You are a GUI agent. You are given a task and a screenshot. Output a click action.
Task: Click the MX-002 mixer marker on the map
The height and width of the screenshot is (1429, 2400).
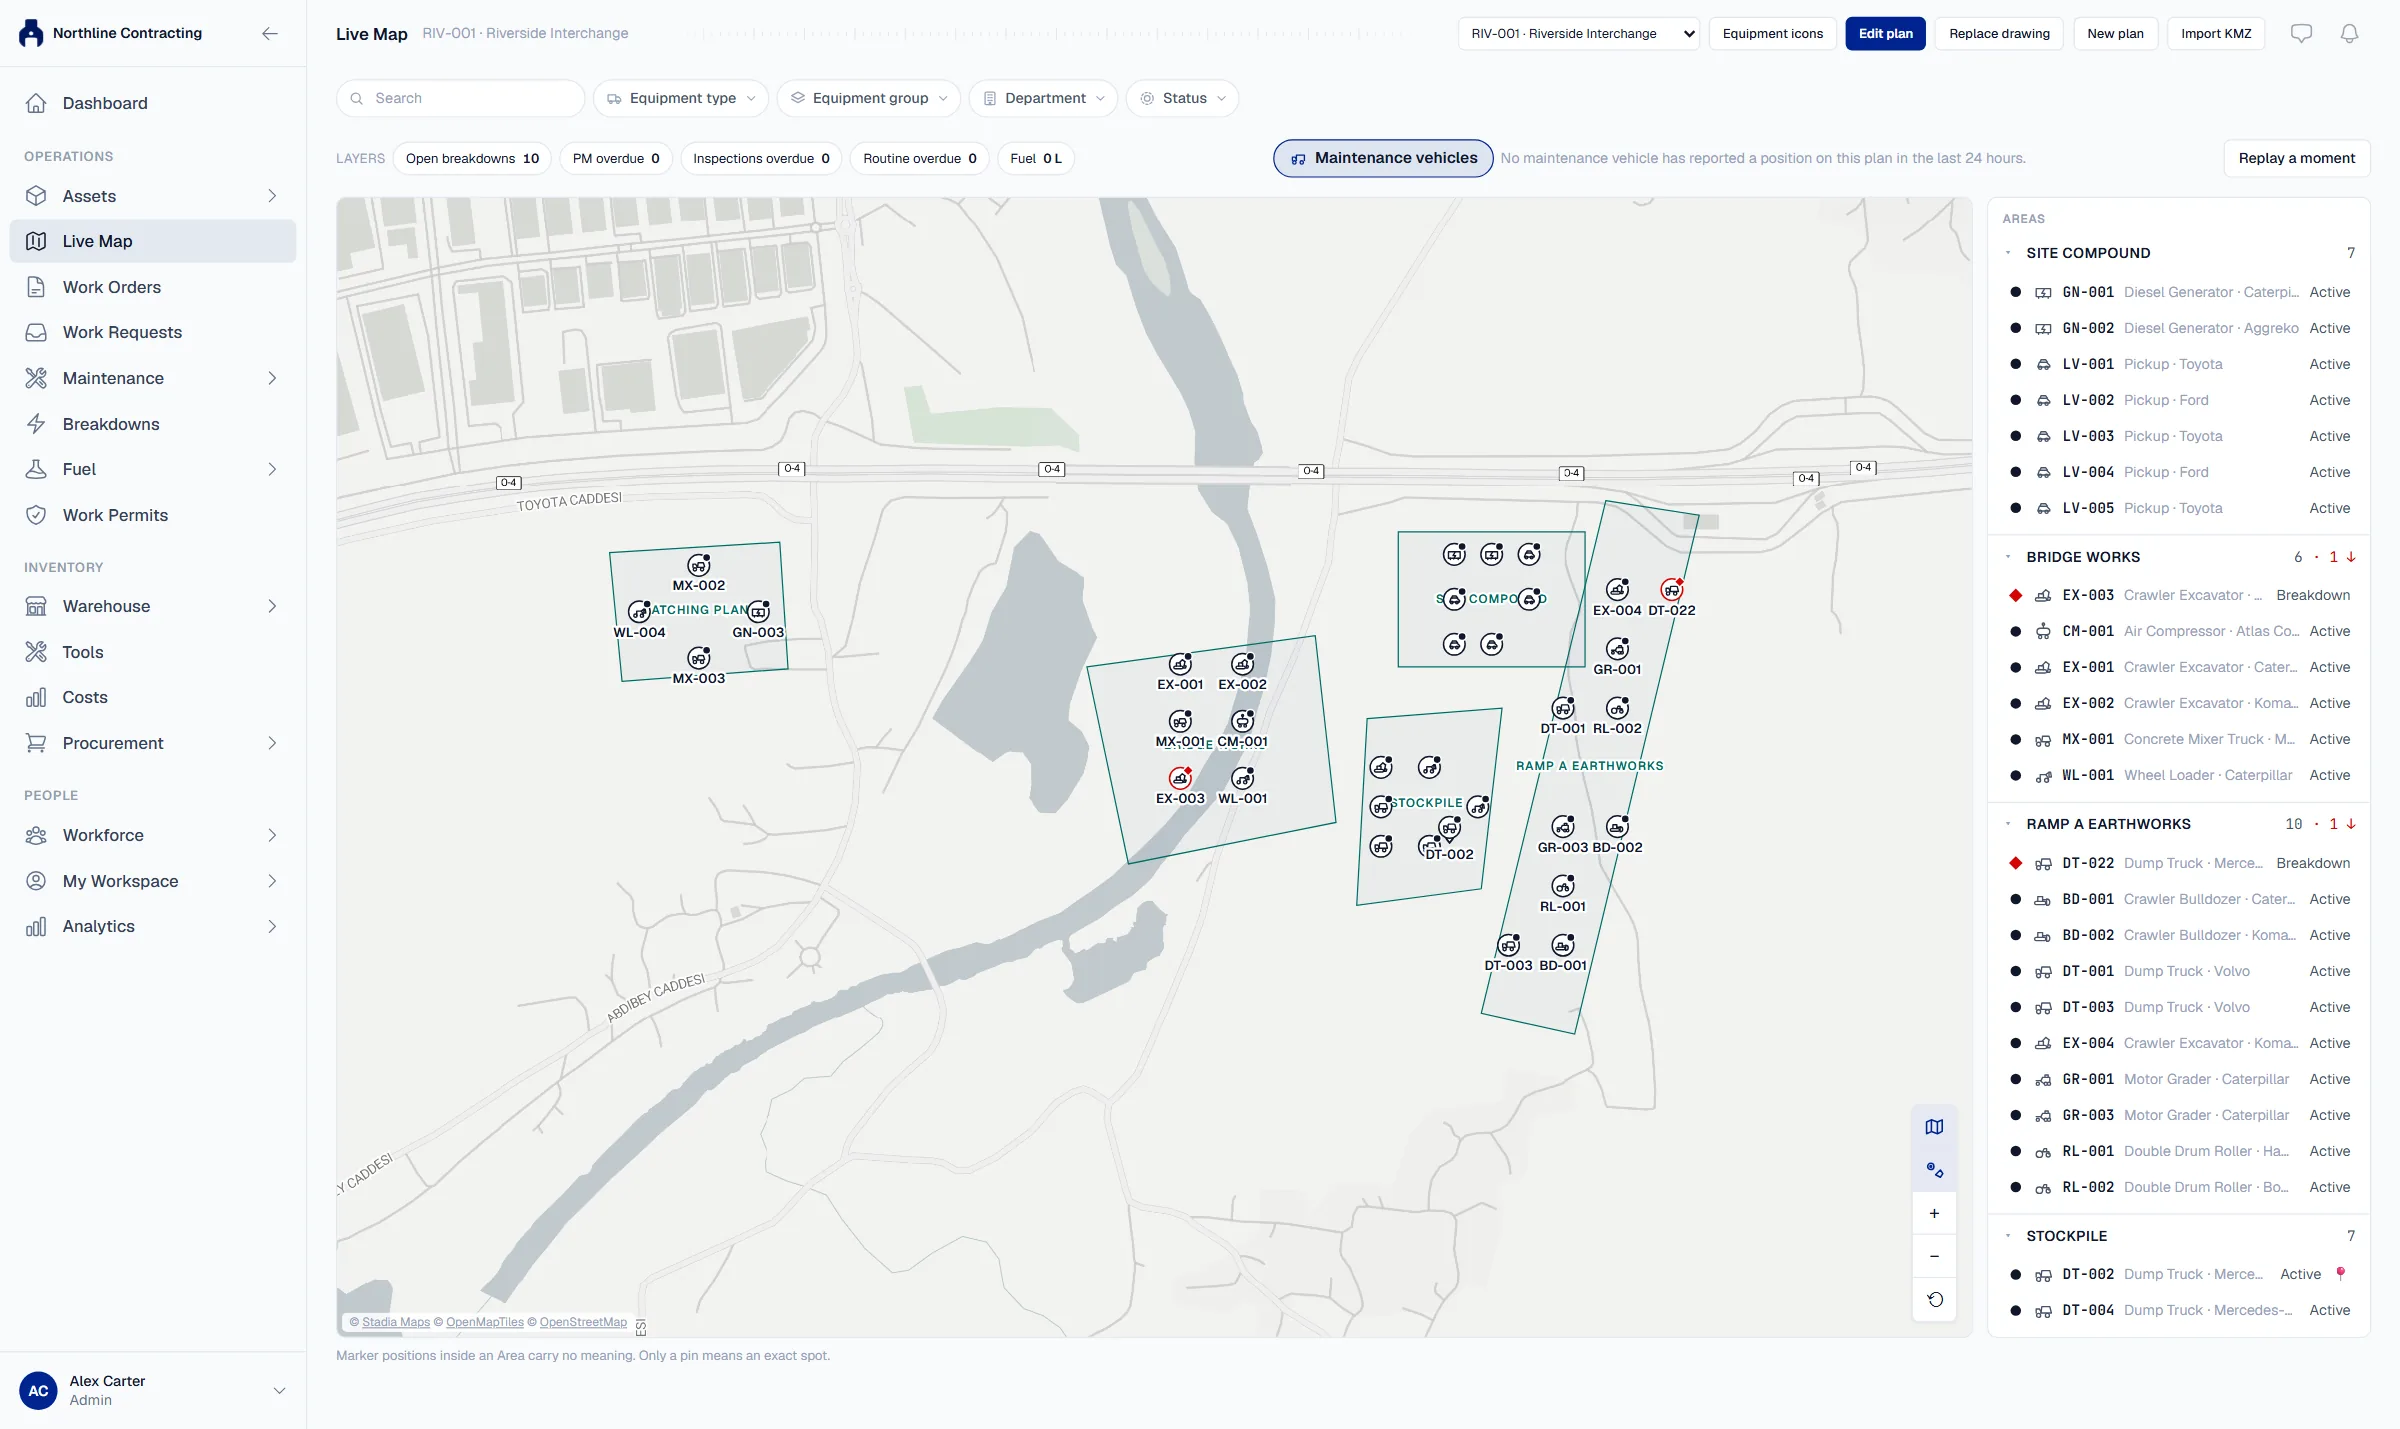coord(698,565)
